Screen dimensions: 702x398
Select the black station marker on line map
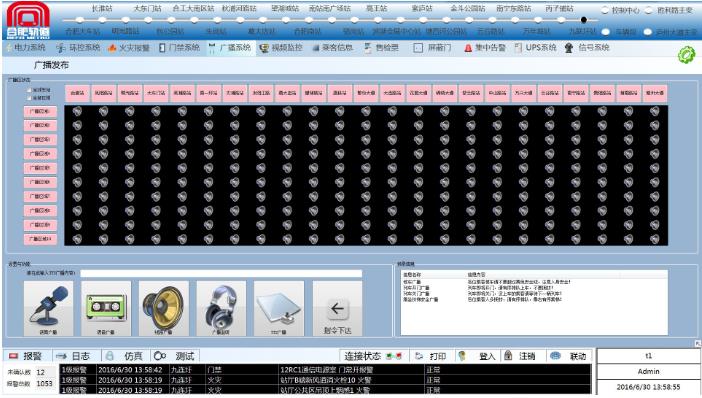coord(583,20)
